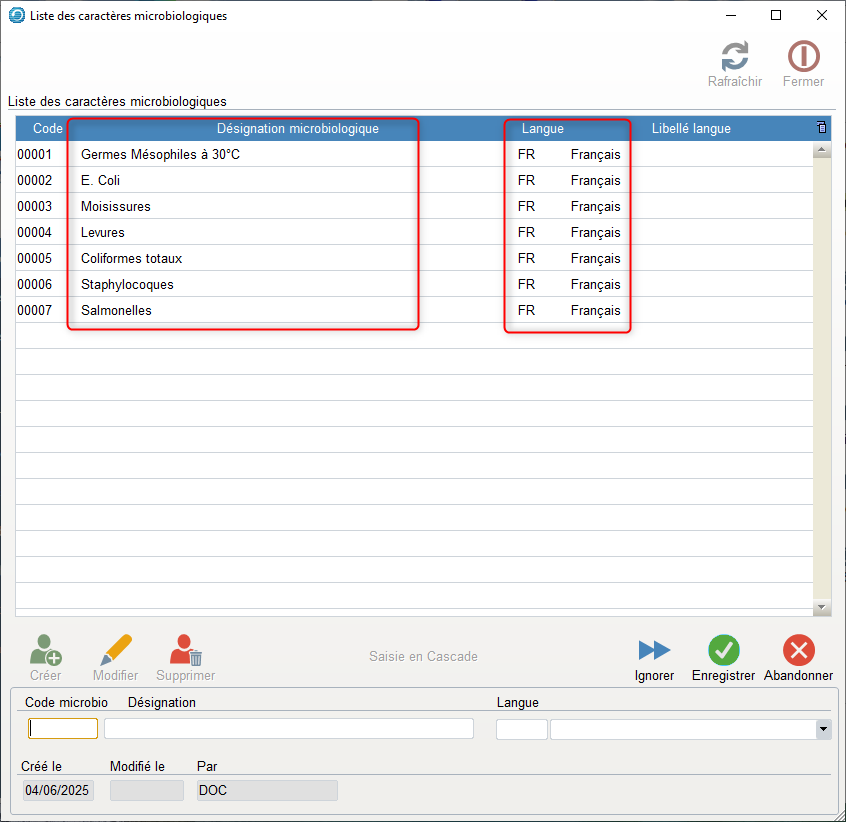Click the Modifier pencil icon
This screenshot has width=846, height=822.
pos(116,651)
